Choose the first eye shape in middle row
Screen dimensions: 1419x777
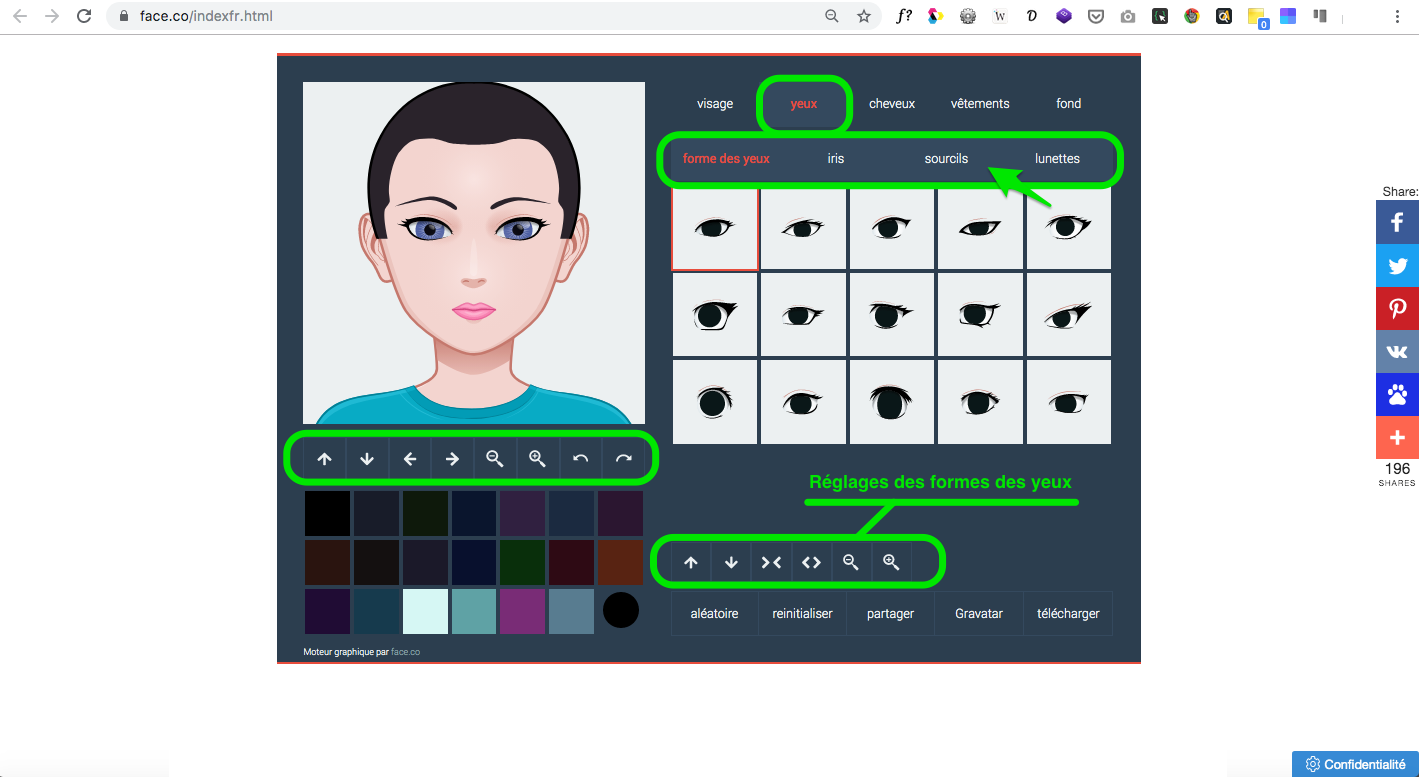pos(715,315)
